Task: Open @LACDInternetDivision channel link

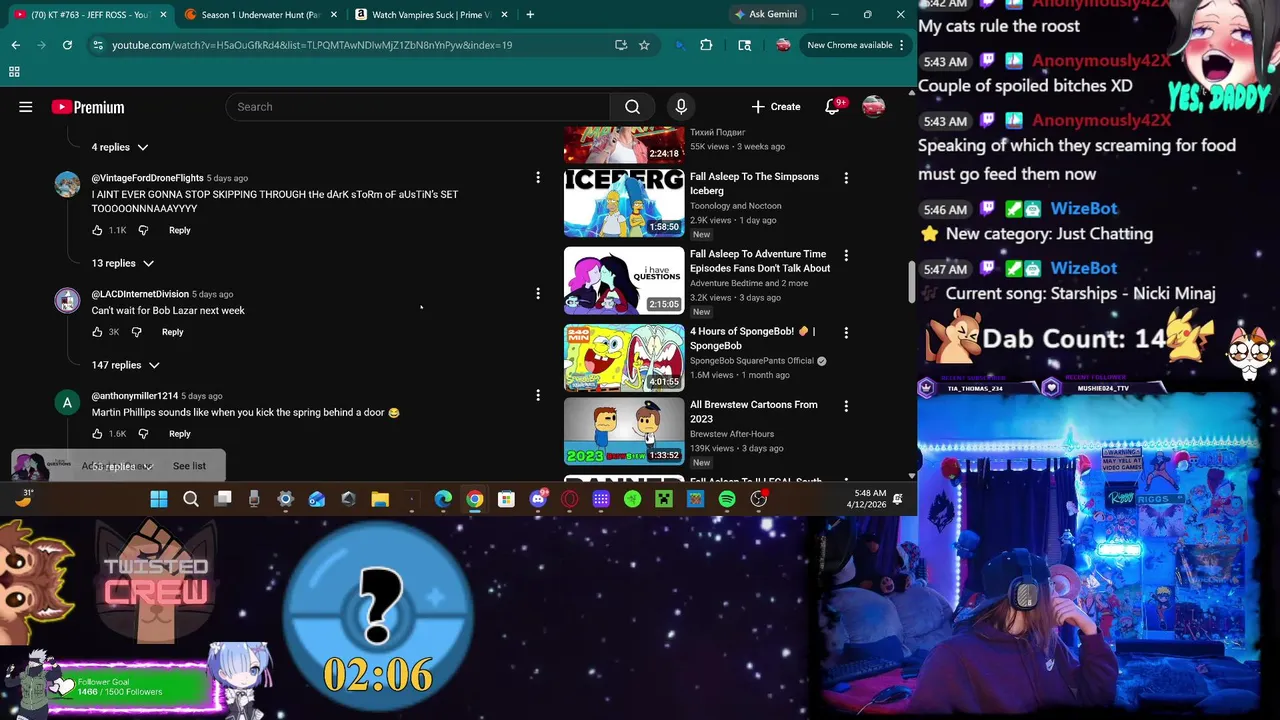Action: coord(140,294)
